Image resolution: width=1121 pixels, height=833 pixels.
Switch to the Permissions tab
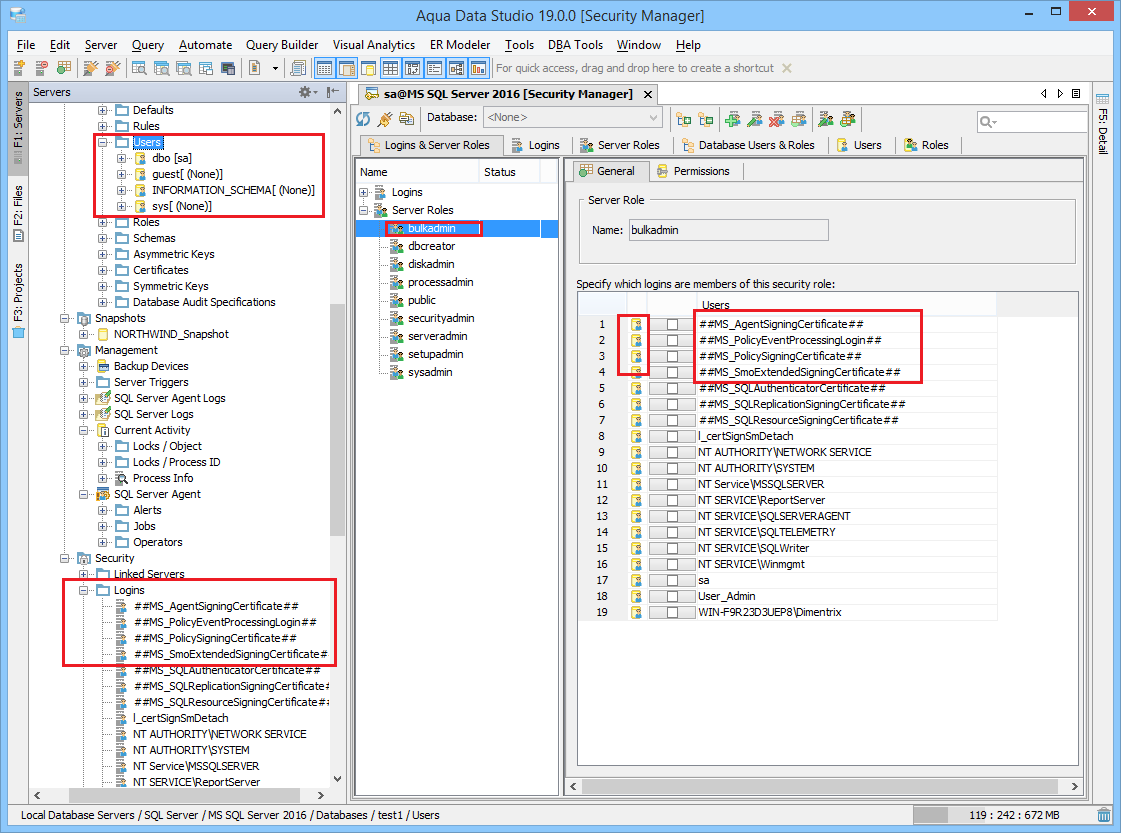point(693,172)
